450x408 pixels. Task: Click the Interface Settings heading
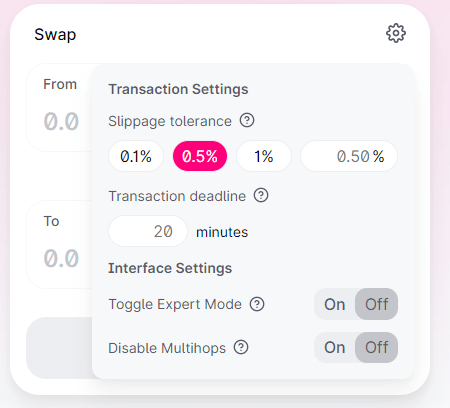(170, 268)
